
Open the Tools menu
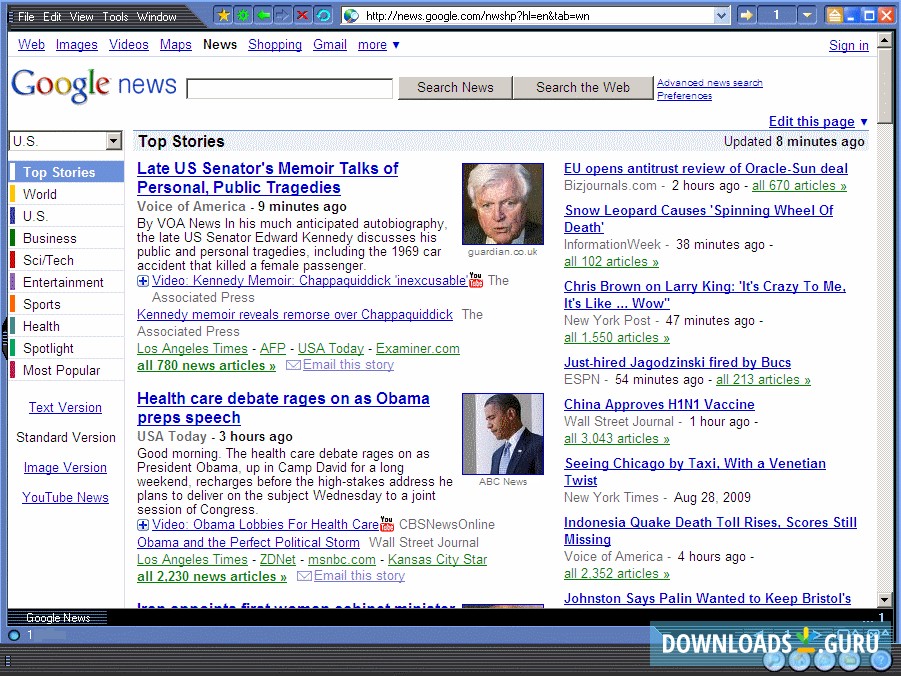click(x=115, y=17)
